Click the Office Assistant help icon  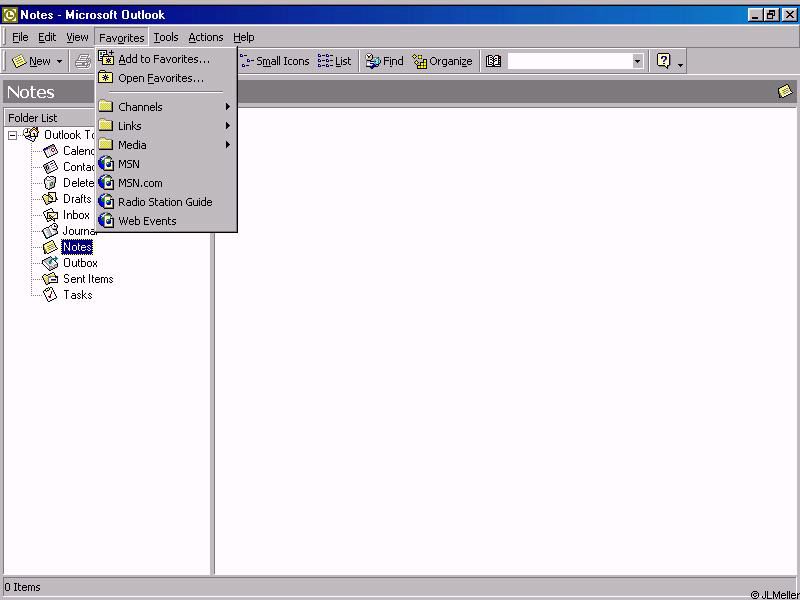pyautogui.click(x=663, y=61)
